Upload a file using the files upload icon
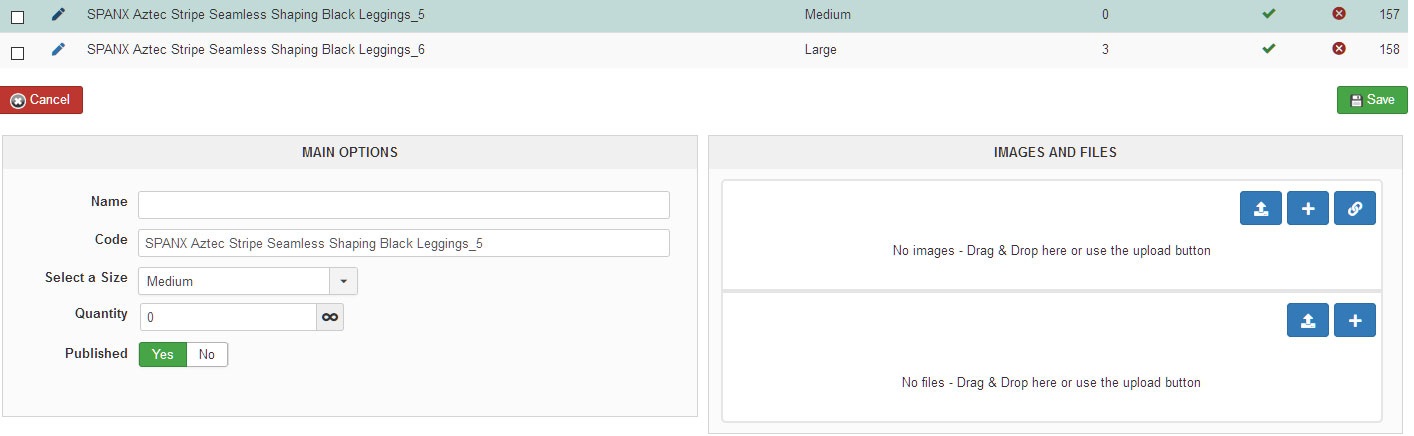Screen dimensions: 1414x436 [1308, 320]
